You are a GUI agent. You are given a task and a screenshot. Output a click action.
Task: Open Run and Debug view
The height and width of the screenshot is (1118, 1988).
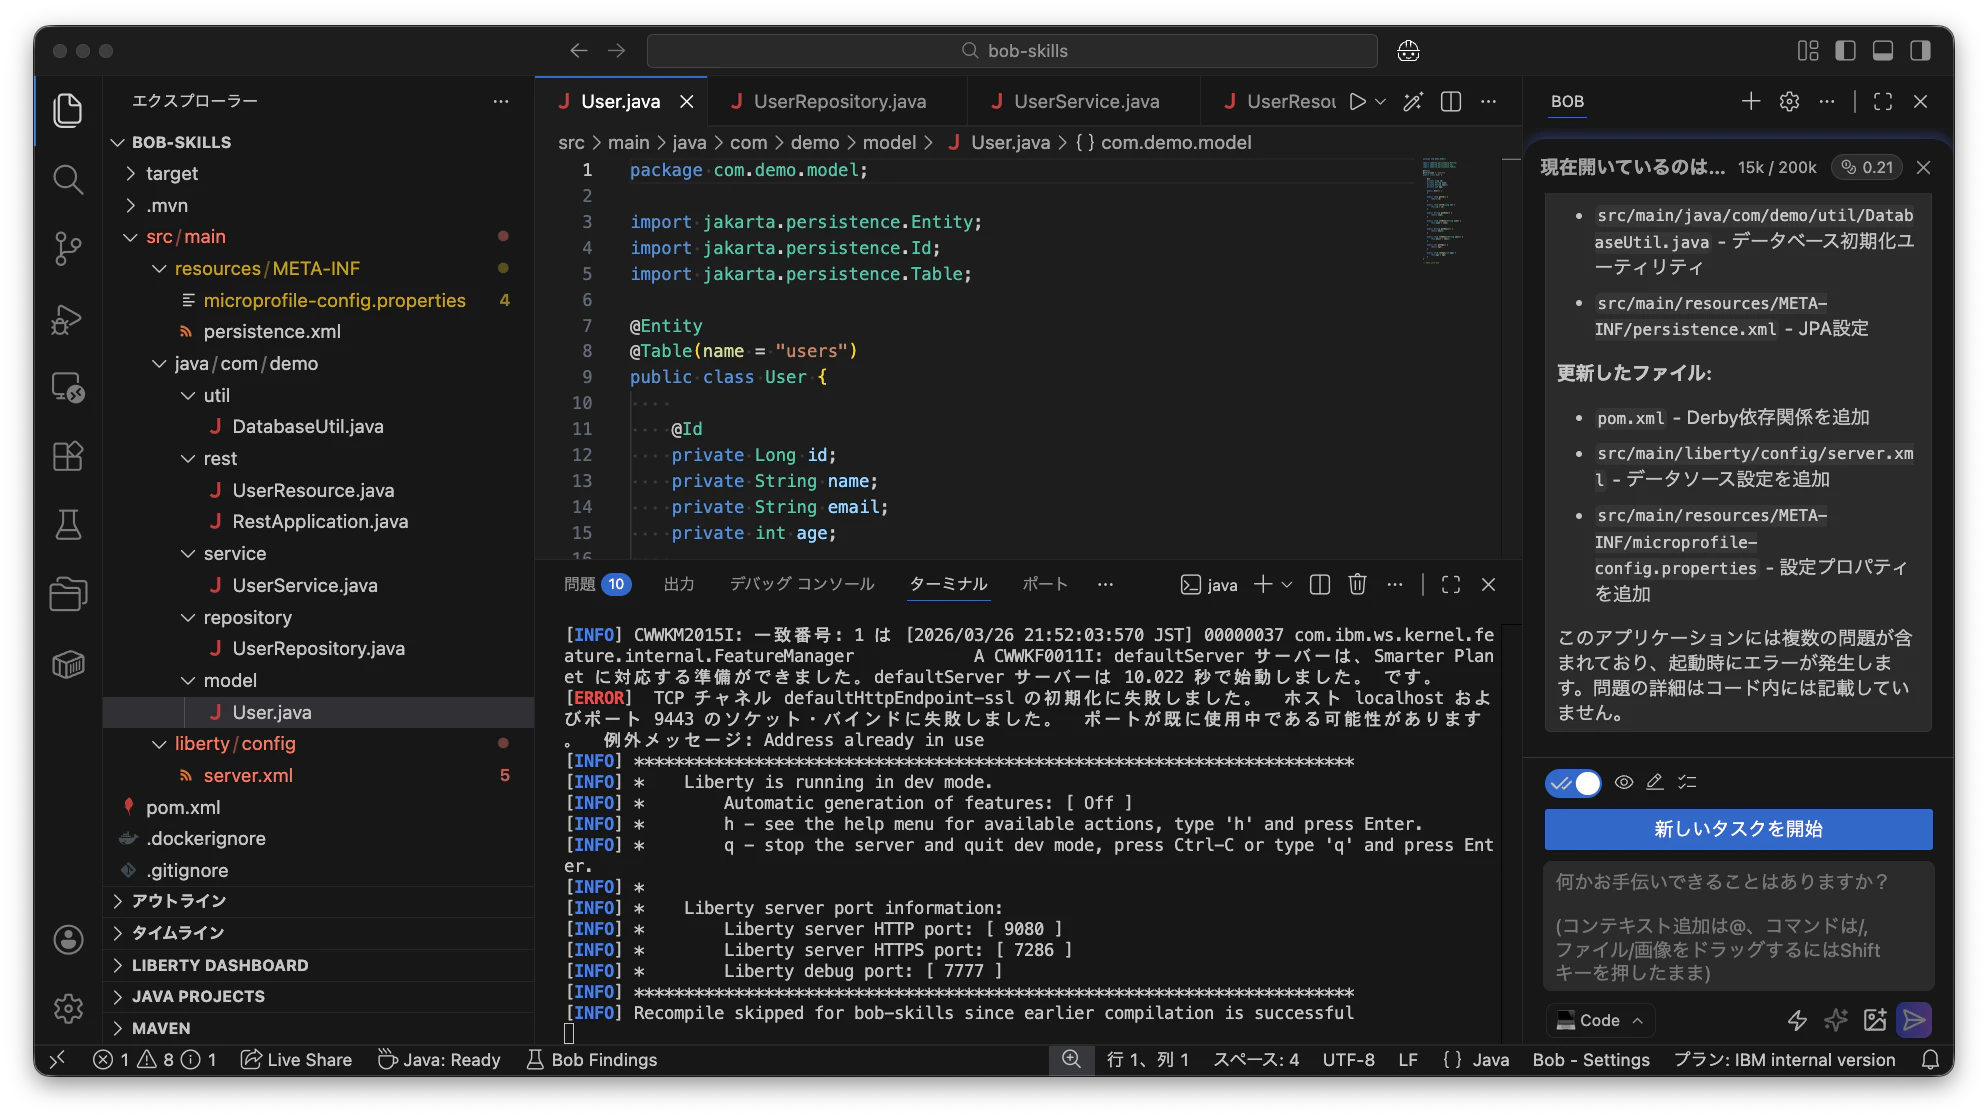coord(67,319)
